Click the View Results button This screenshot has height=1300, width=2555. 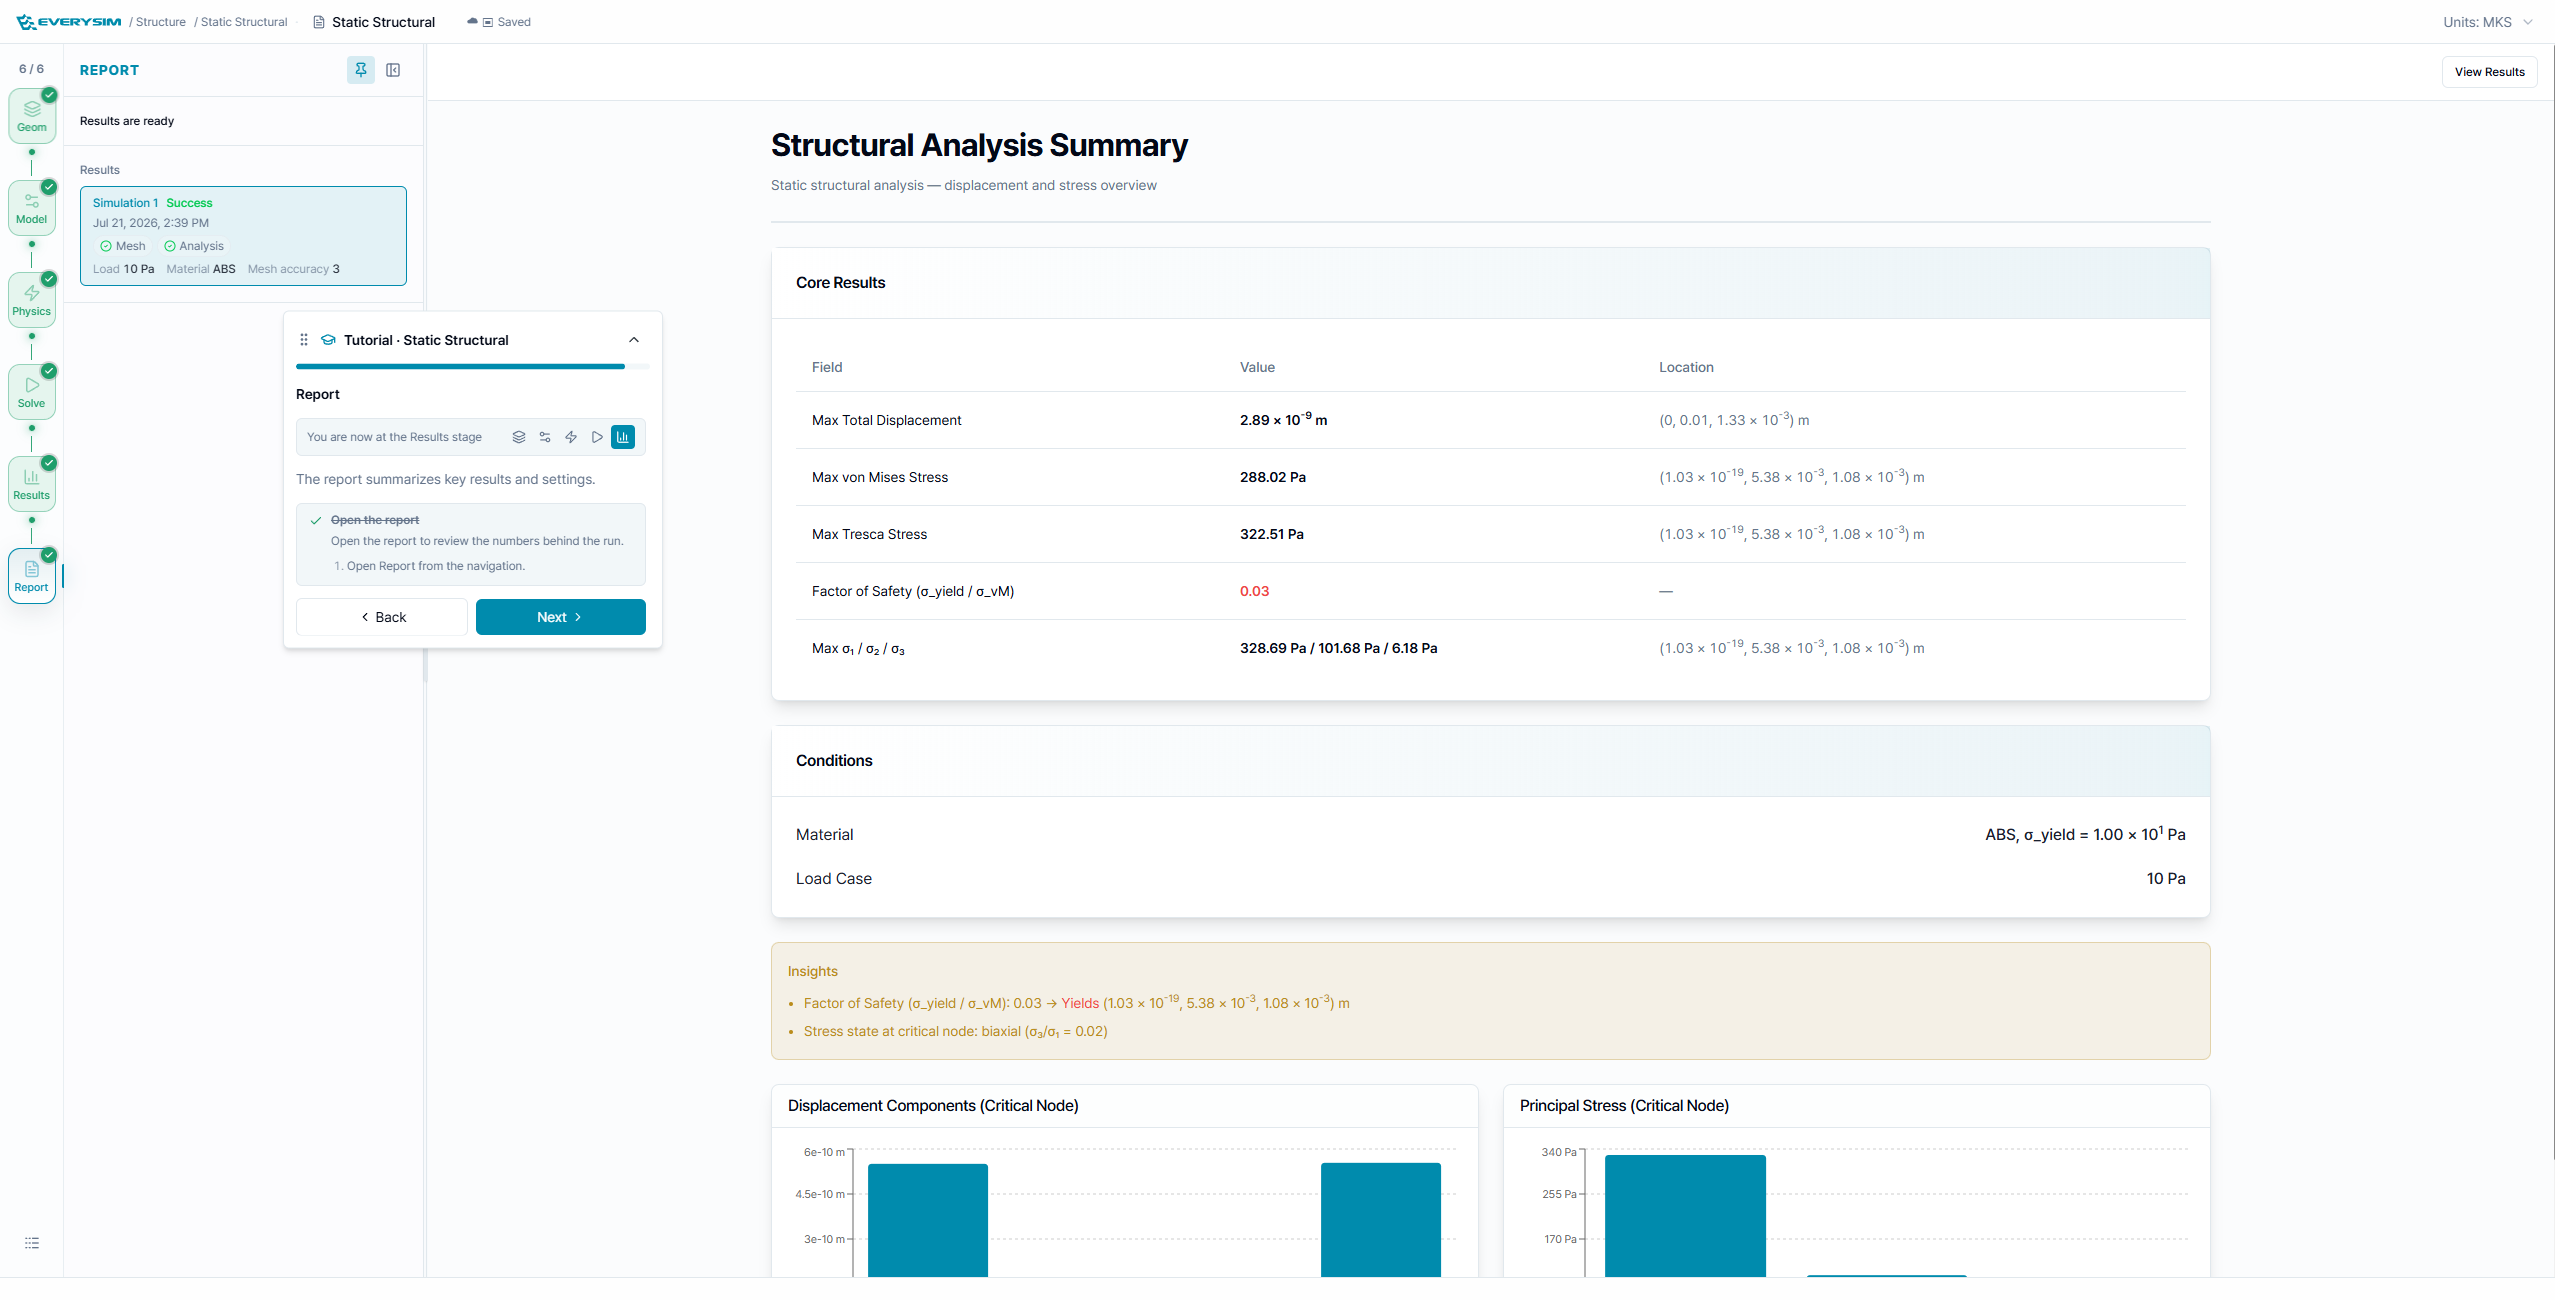tap(2489, 72)
